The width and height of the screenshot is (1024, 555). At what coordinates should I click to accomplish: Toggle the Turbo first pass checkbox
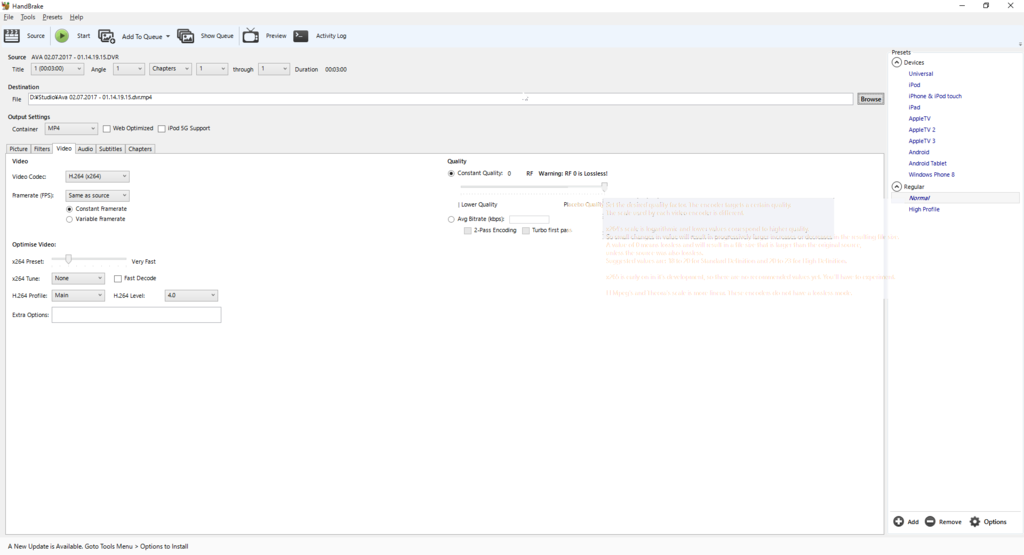[526, 230]
